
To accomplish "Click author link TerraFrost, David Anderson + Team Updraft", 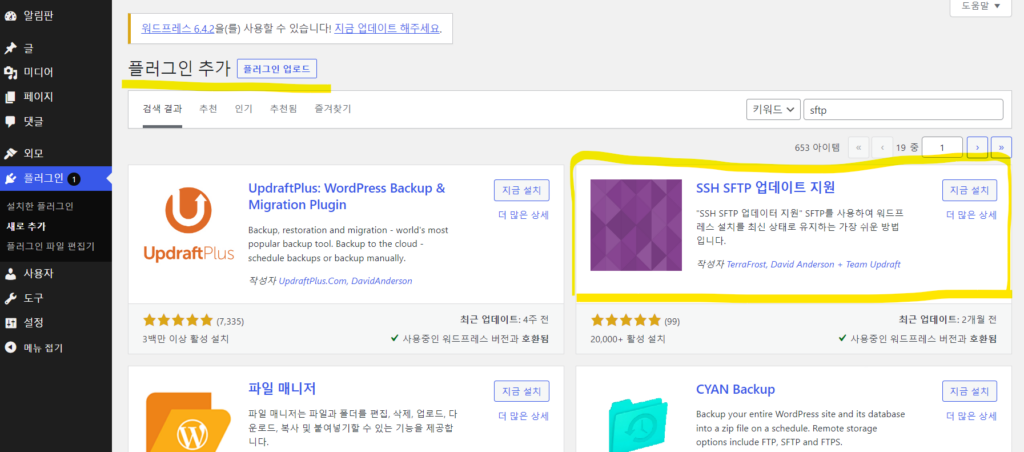I will [814, 265].
